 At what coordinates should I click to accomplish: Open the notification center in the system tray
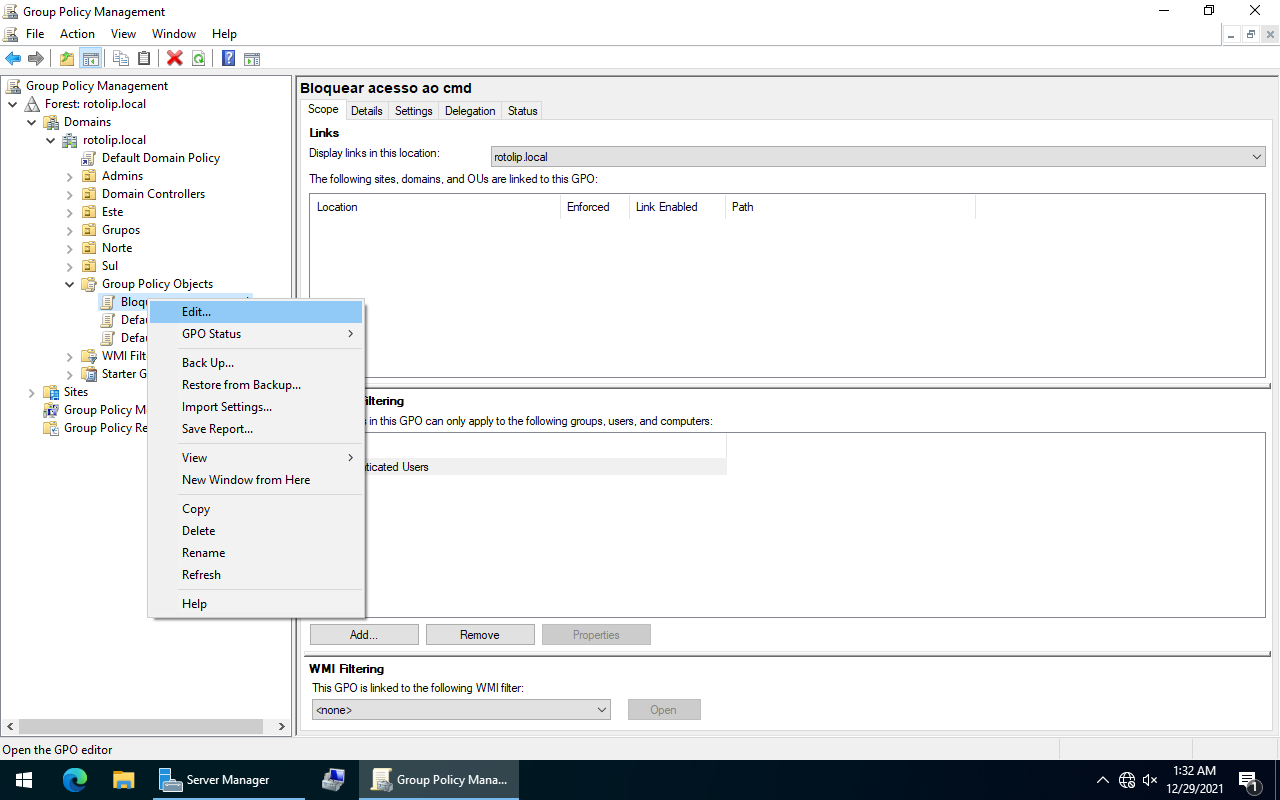click(1248, 779)
